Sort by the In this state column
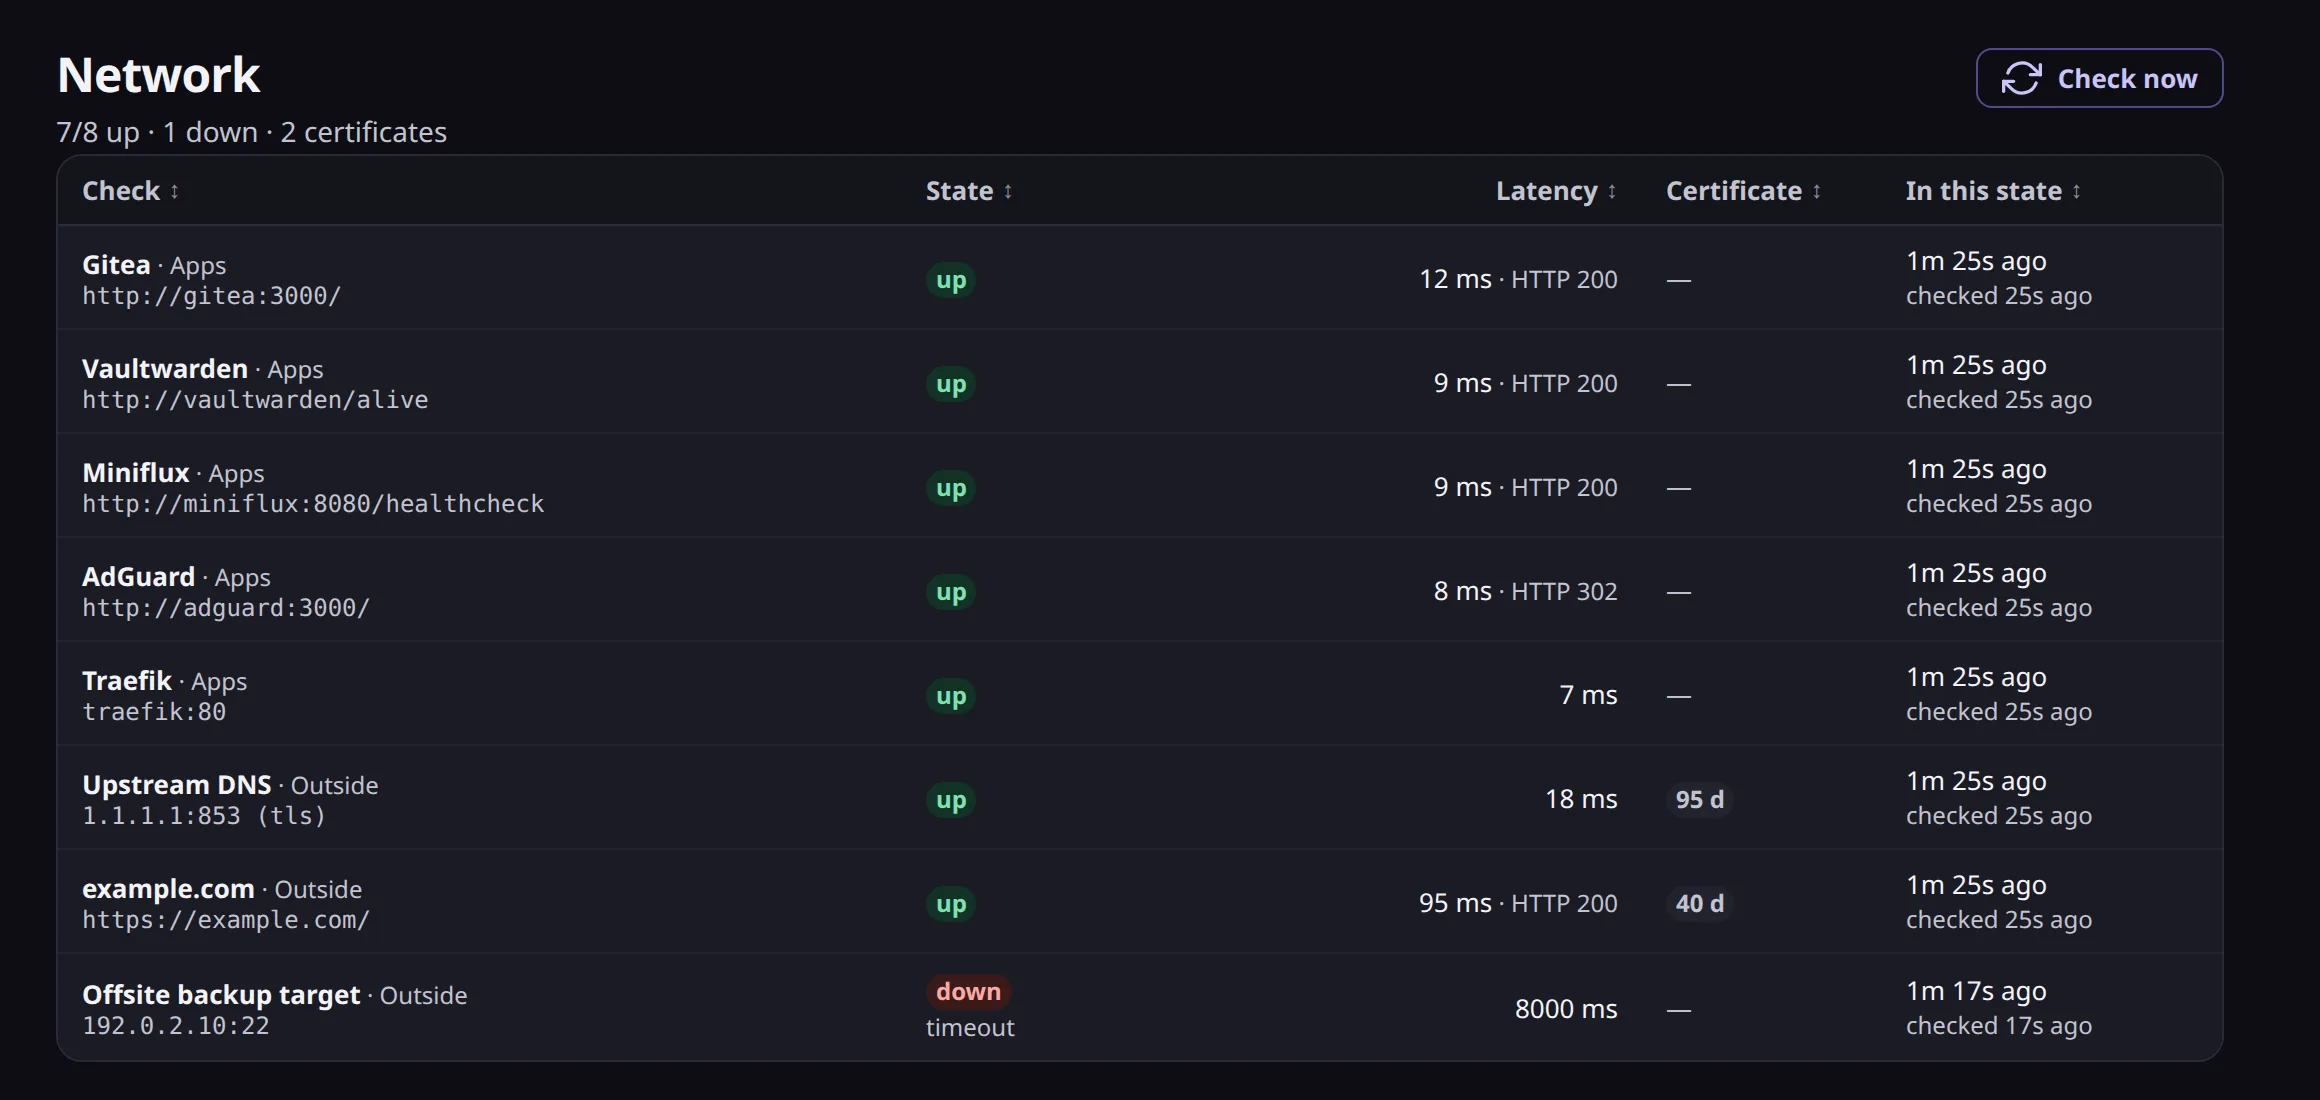Screen dimensions: 2320x1100 point(1993,191)
